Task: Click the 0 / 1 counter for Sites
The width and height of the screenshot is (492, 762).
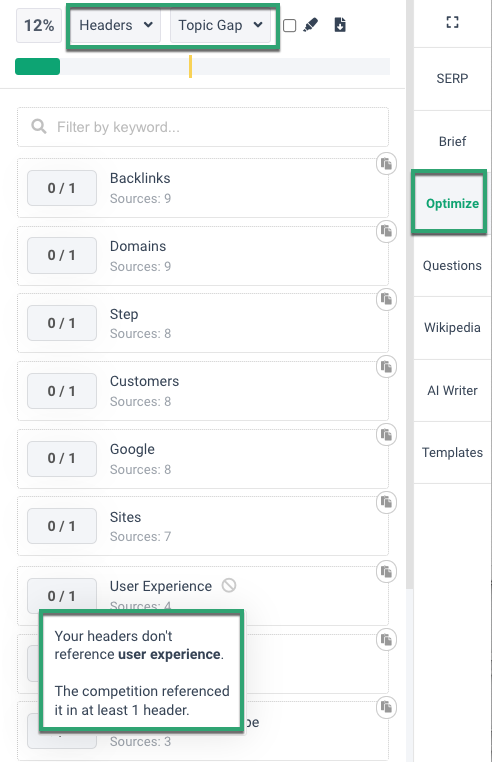Action: point(62,526)
